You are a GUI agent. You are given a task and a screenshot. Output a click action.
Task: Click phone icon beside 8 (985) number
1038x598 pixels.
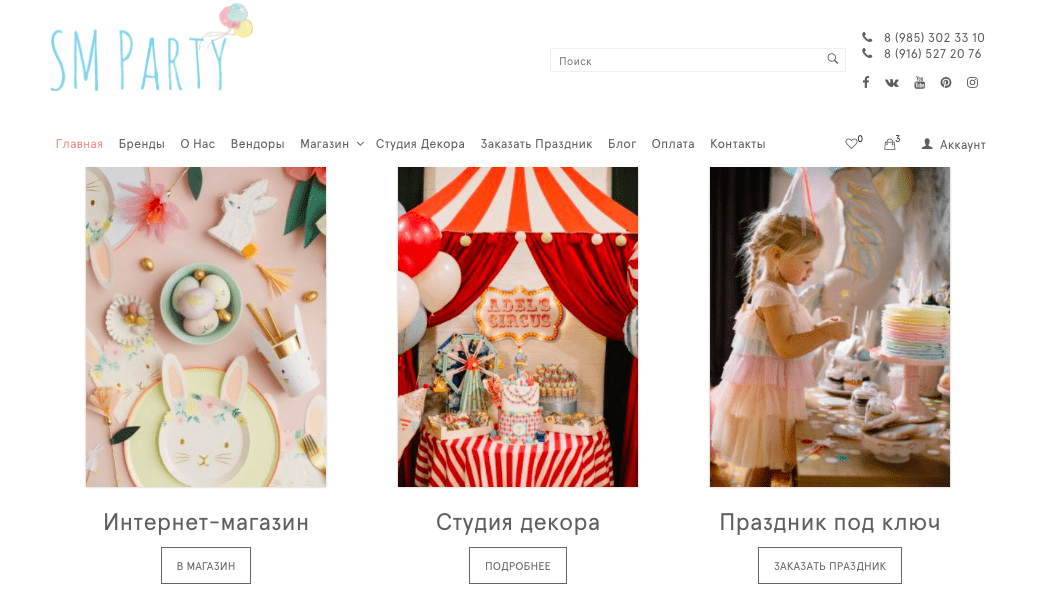point(867,37)
